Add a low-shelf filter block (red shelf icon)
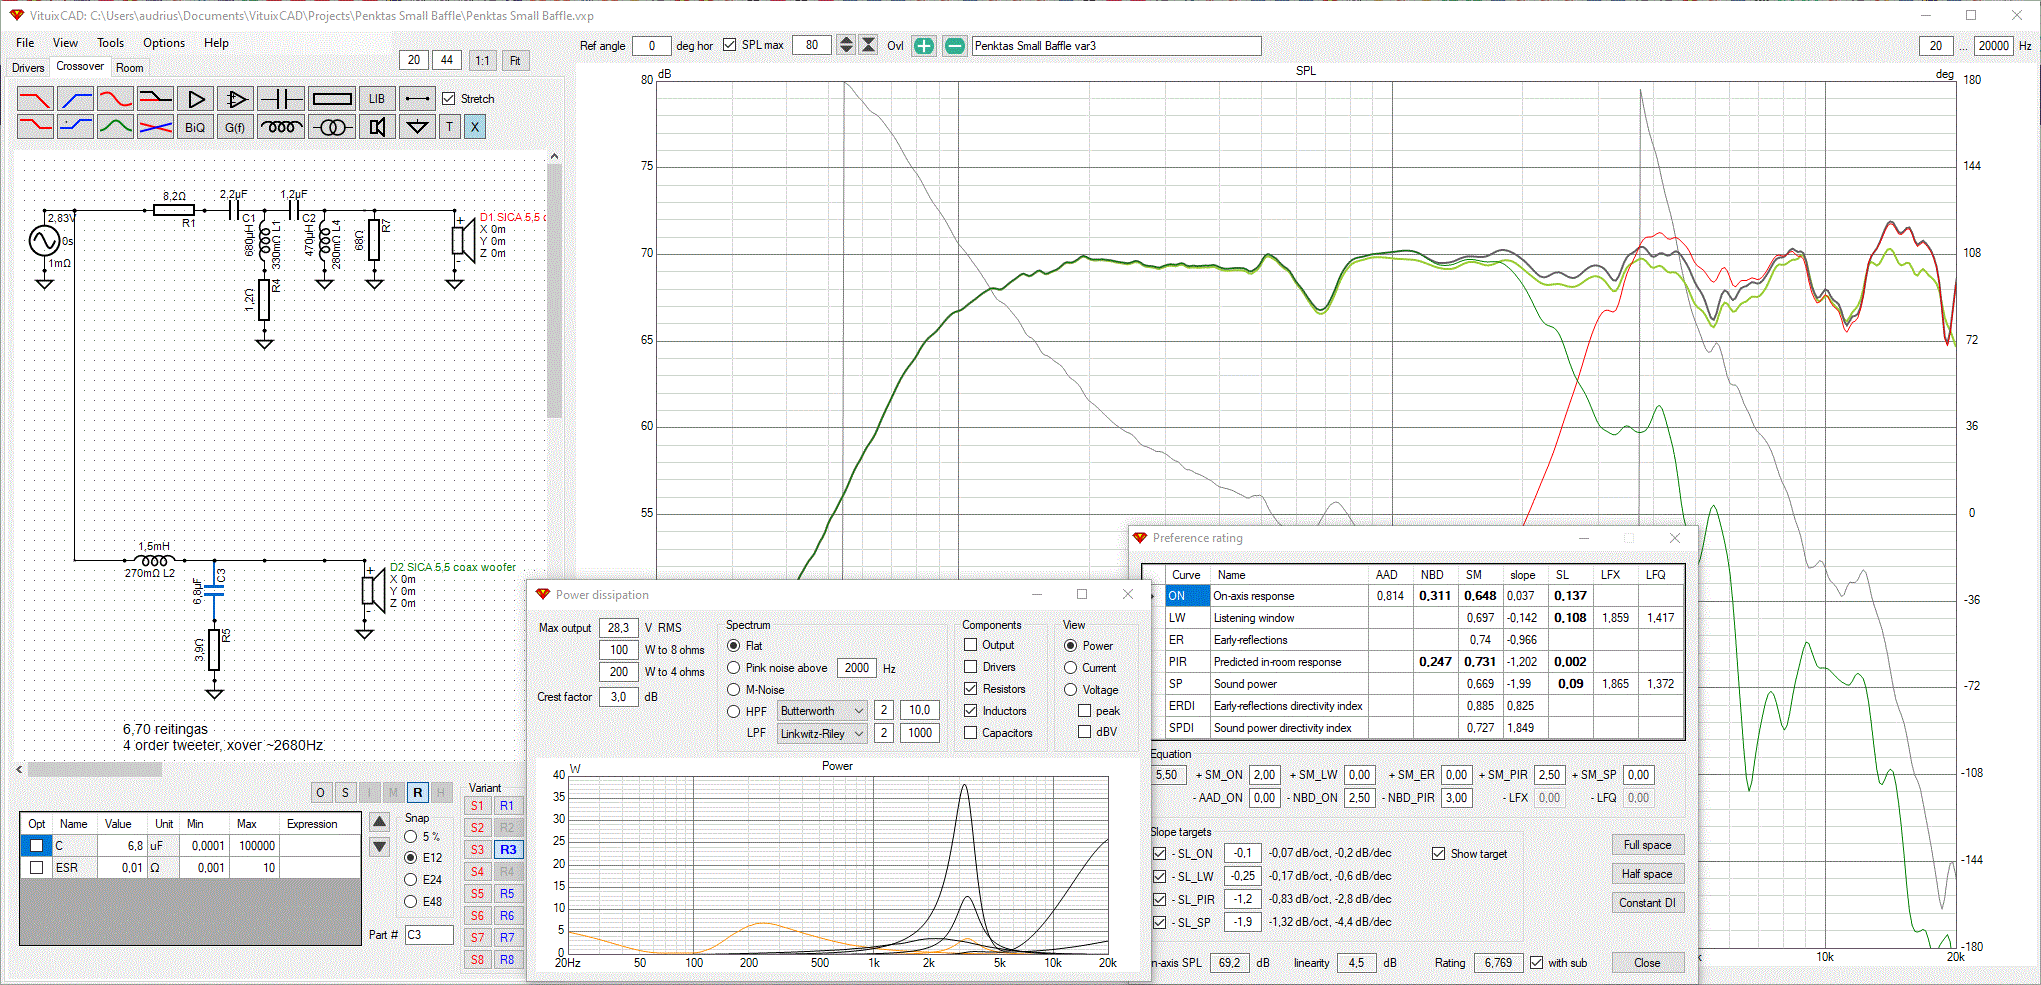 pyautogui.click(x=35, y=127)
